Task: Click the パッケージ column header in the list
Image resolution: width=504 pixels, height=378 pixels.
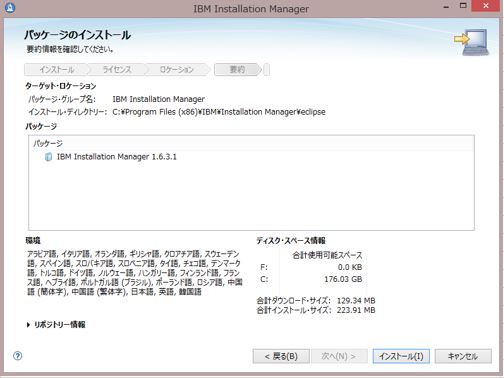Action: (251, 144)
